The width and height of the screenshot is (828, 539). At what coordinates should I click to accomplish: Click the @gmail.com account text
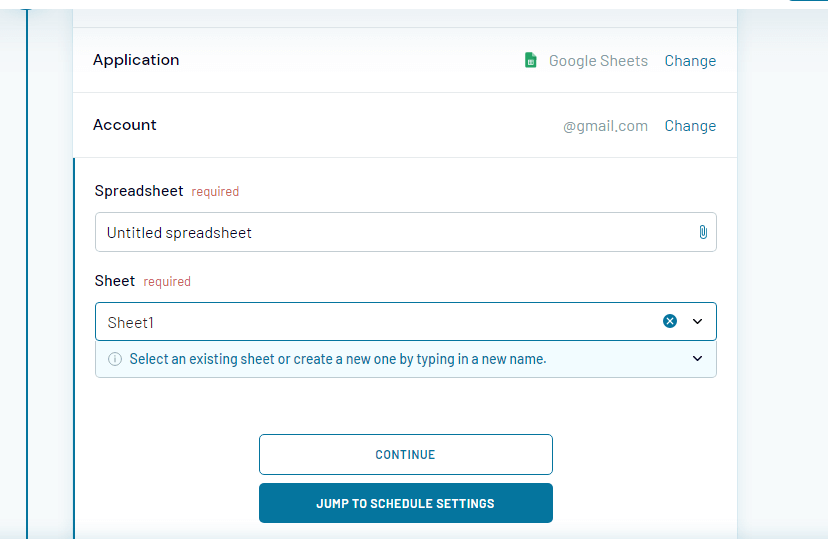click(x=605, y=126)
